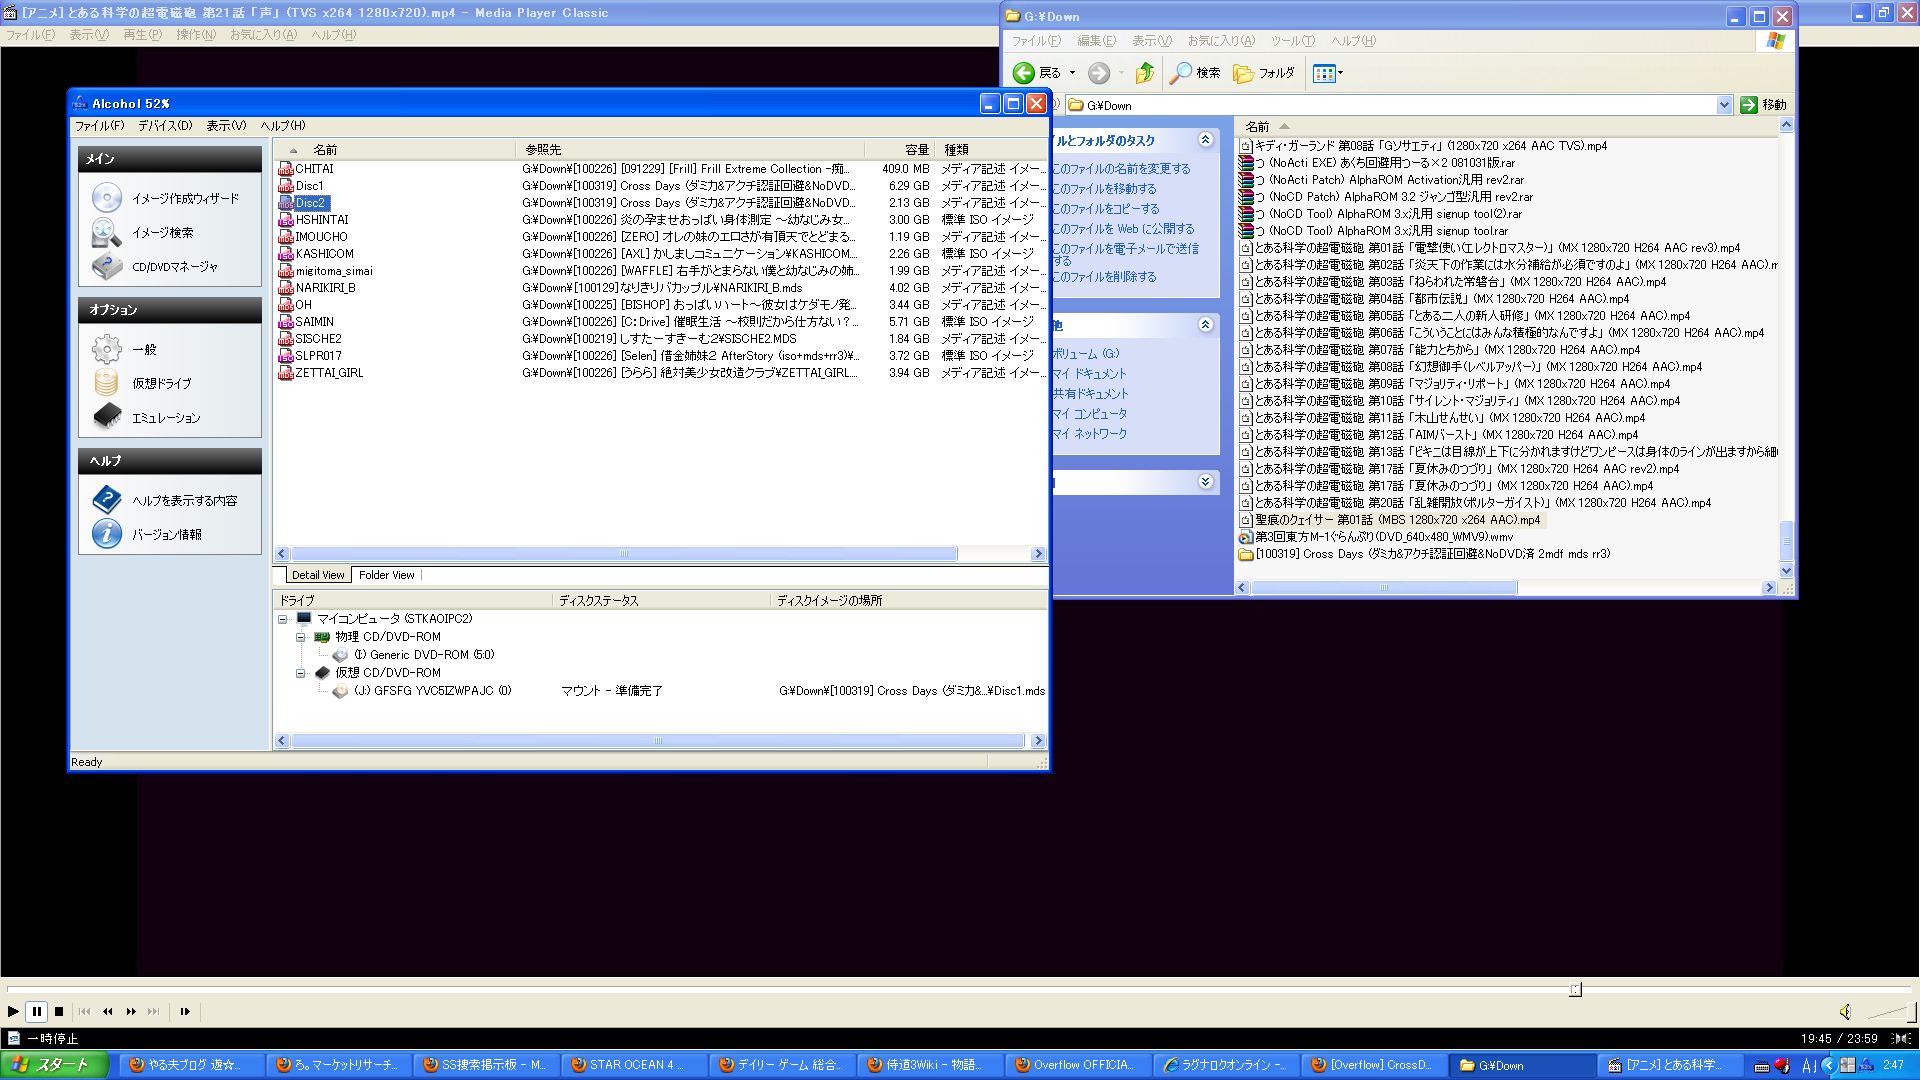Image resolution: width=1920 pixels, height=1080 pixels.
Task: Click 'Copy this file' link in Explorer
Action: coord(1106,209)
